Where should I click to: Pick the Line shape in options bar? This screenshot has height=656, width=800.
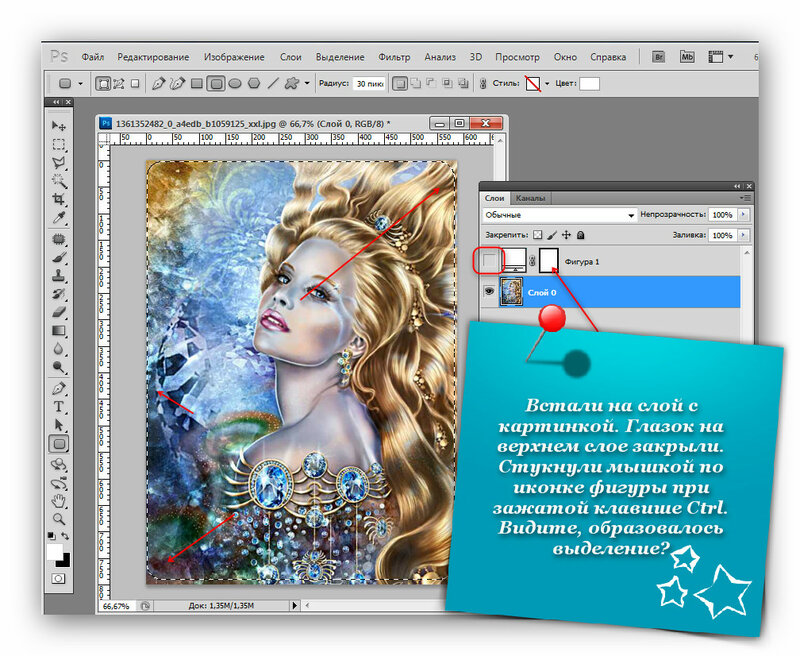(x=273, y=83)
